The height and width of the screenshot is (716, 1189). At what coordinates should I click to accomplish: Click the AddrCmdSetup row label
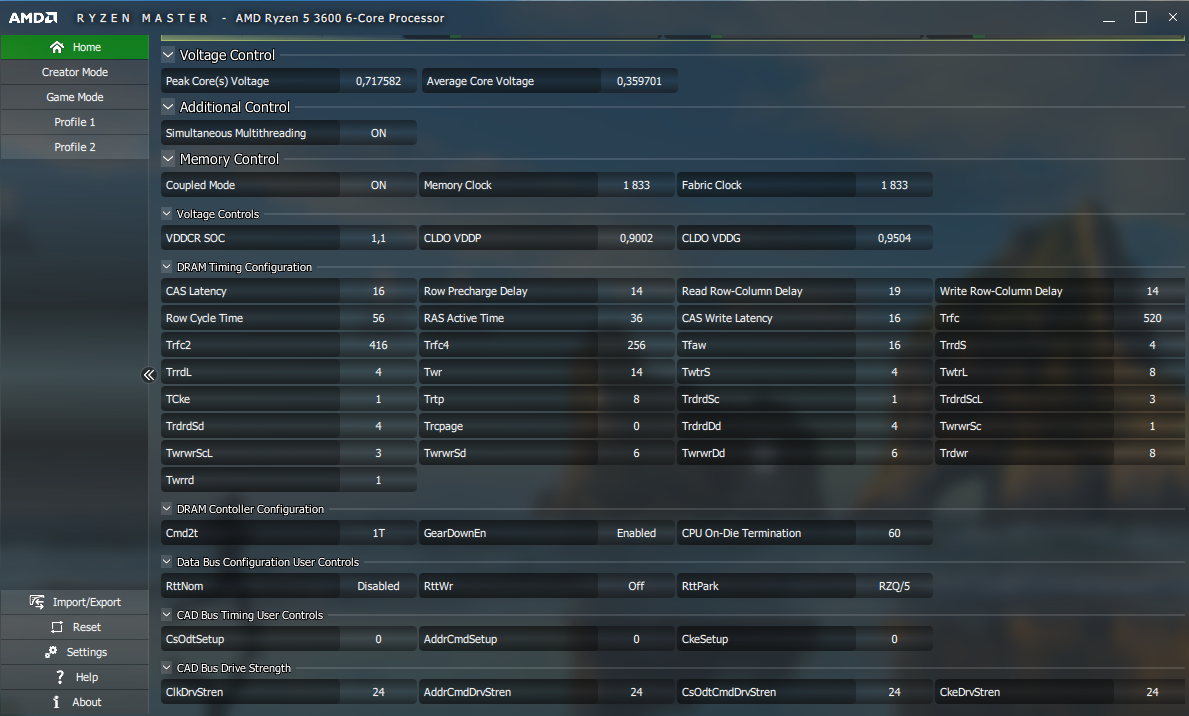coord(460,639)
